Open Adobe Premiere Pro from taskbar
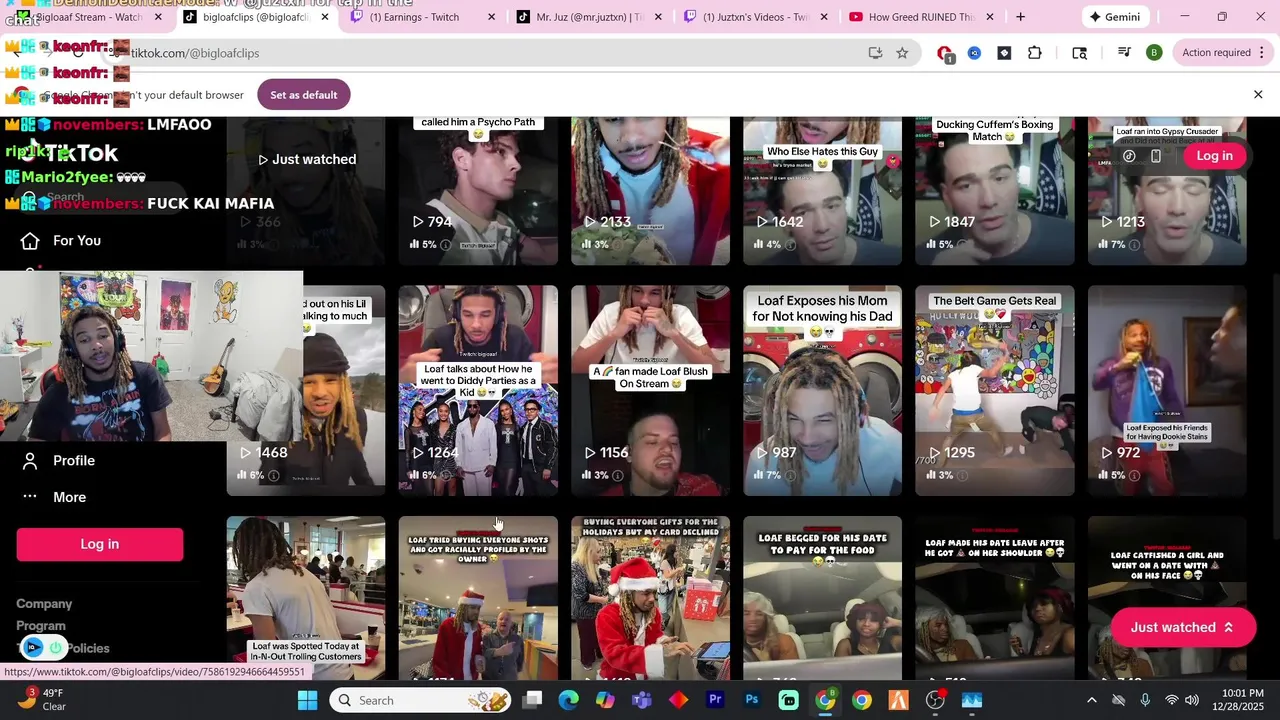 pyautogui.click(x=715, y=700)
